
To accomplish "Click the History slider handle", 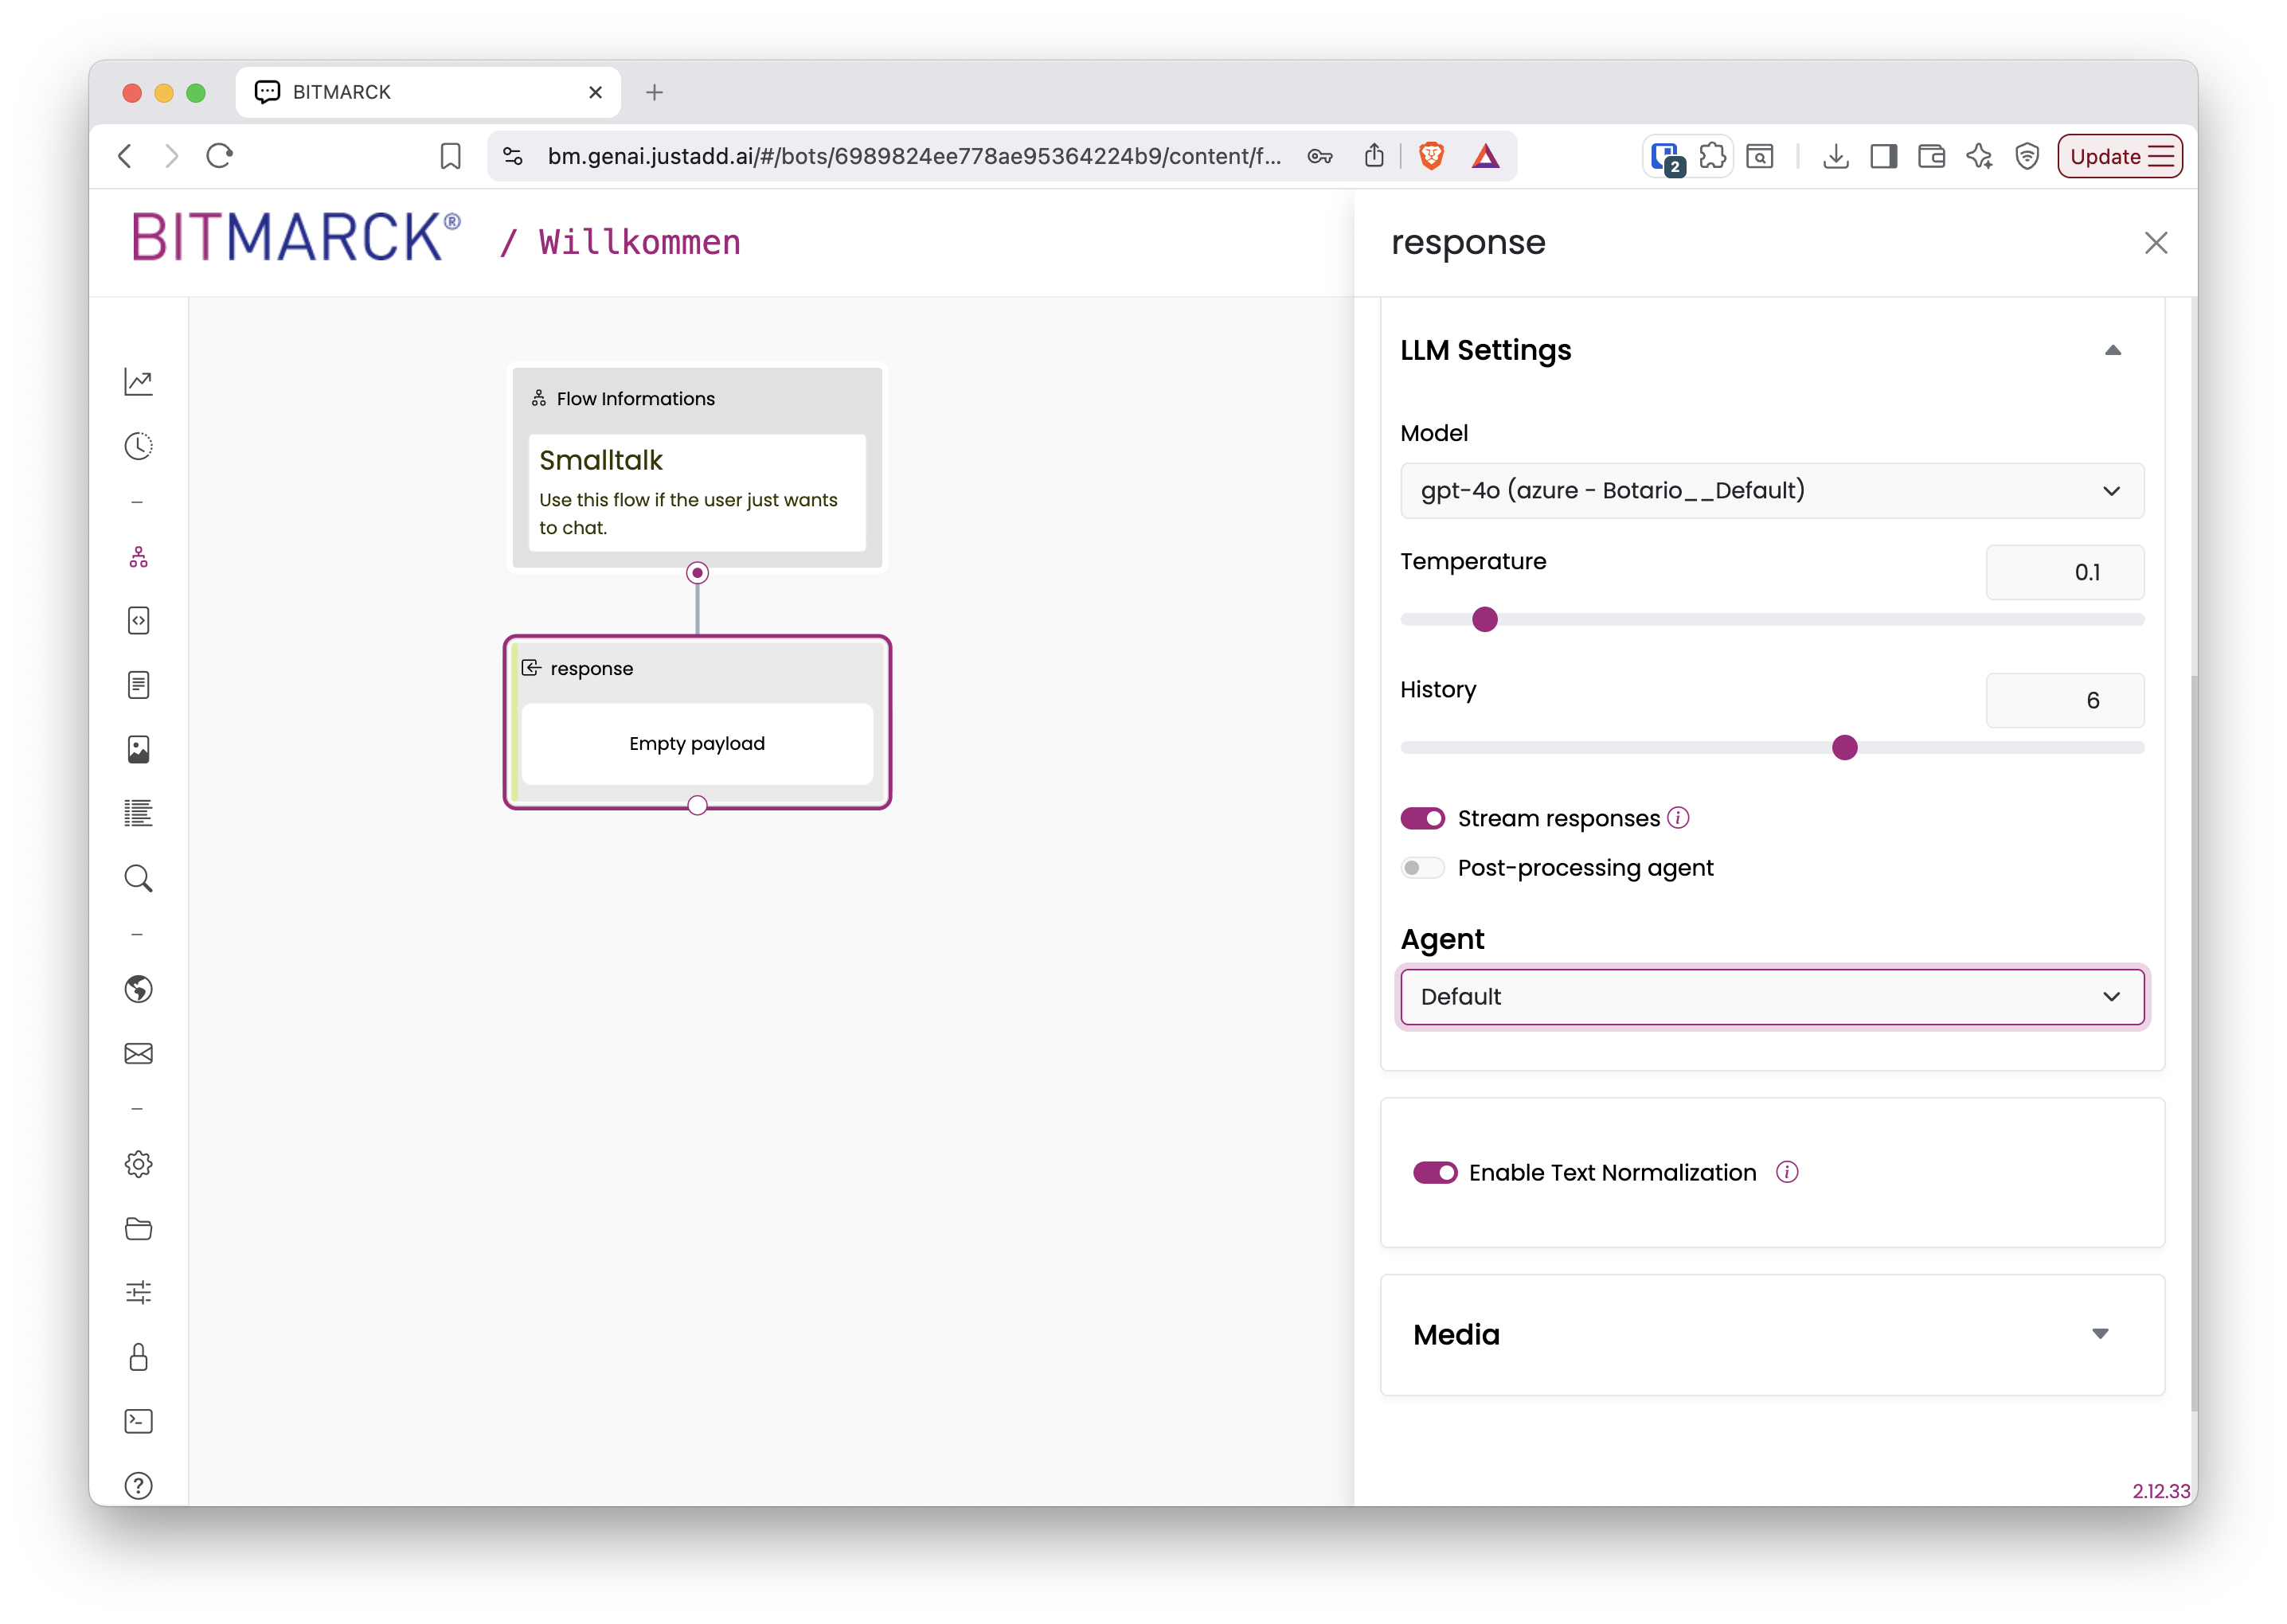I will point(1844,747).
